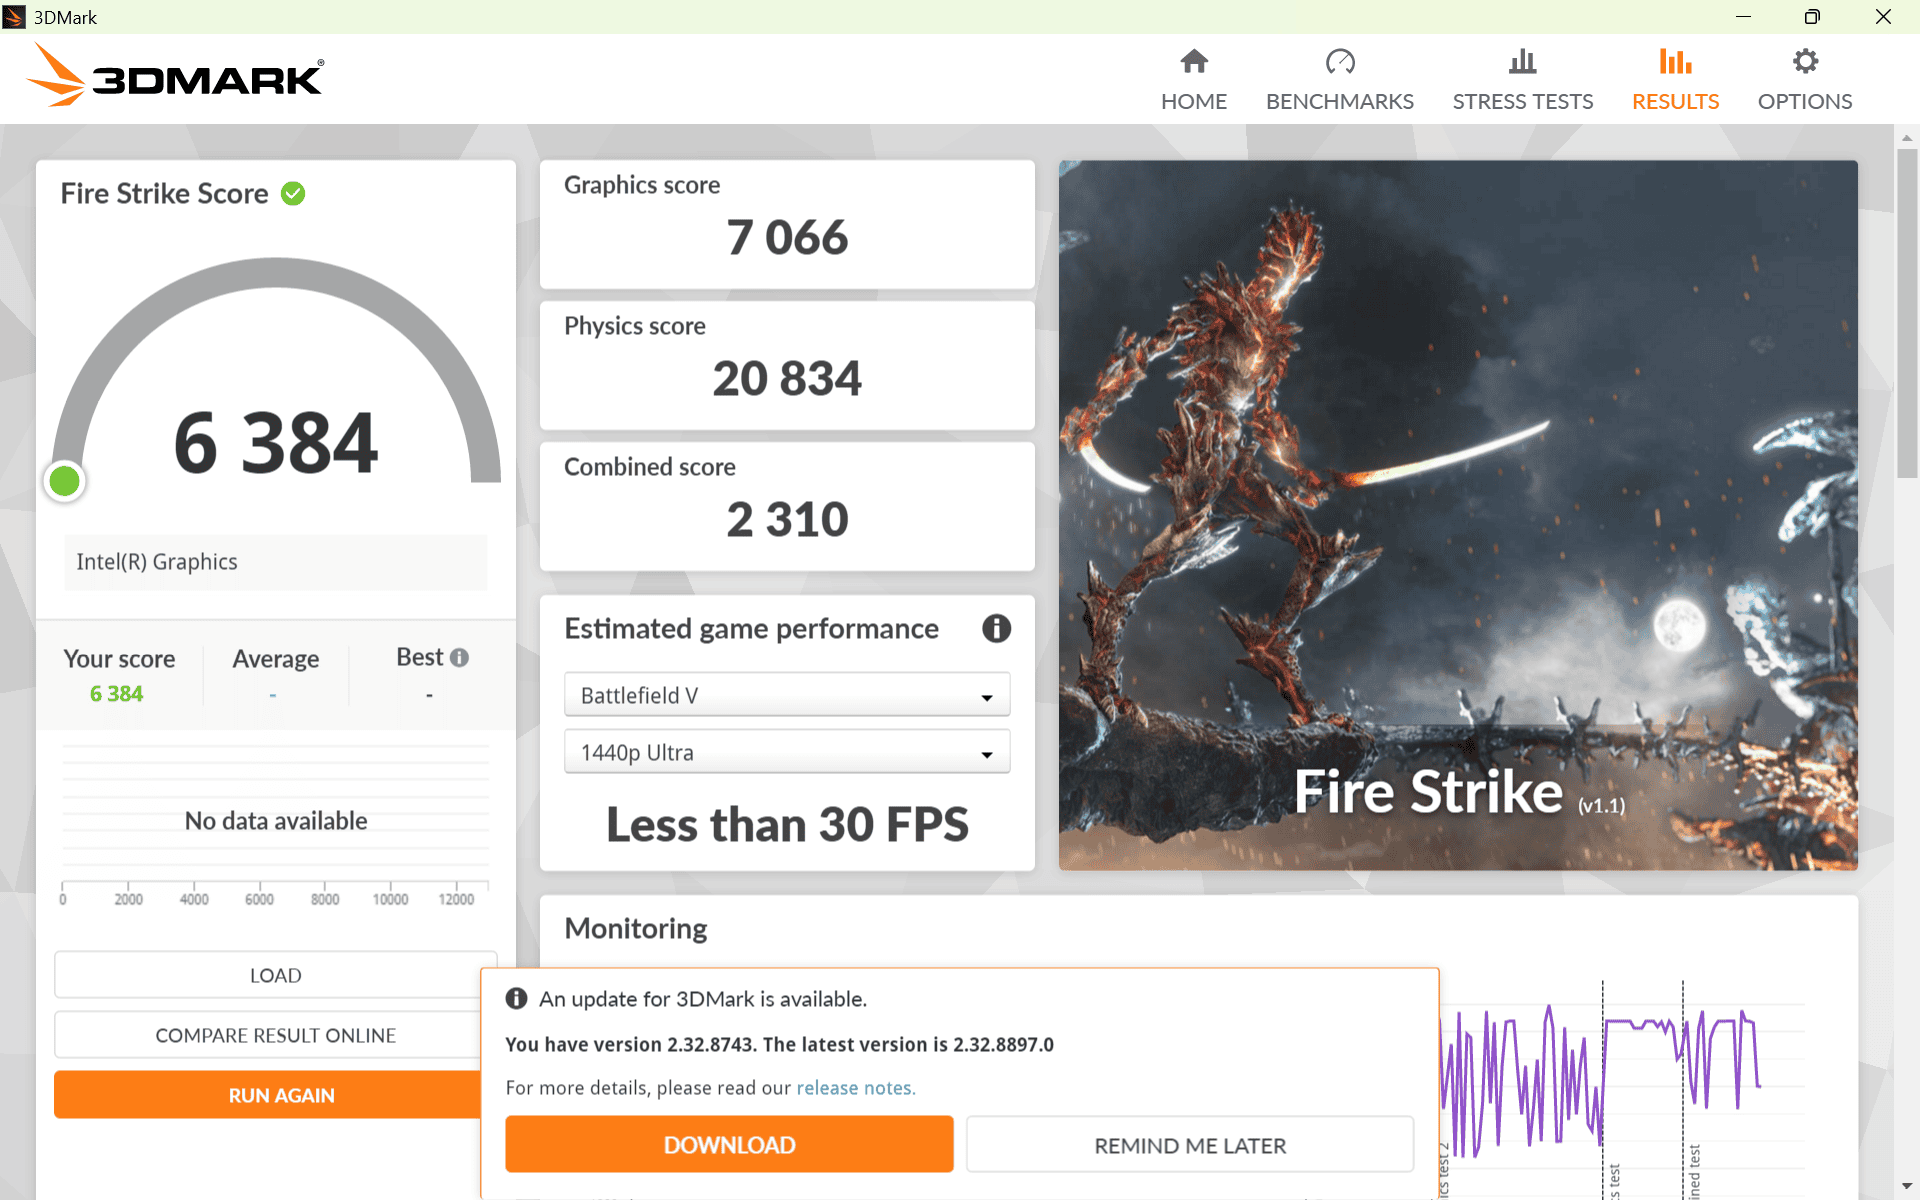Click the Options gear icon
The image size is (1920, 1200).
coord(1805,62)
